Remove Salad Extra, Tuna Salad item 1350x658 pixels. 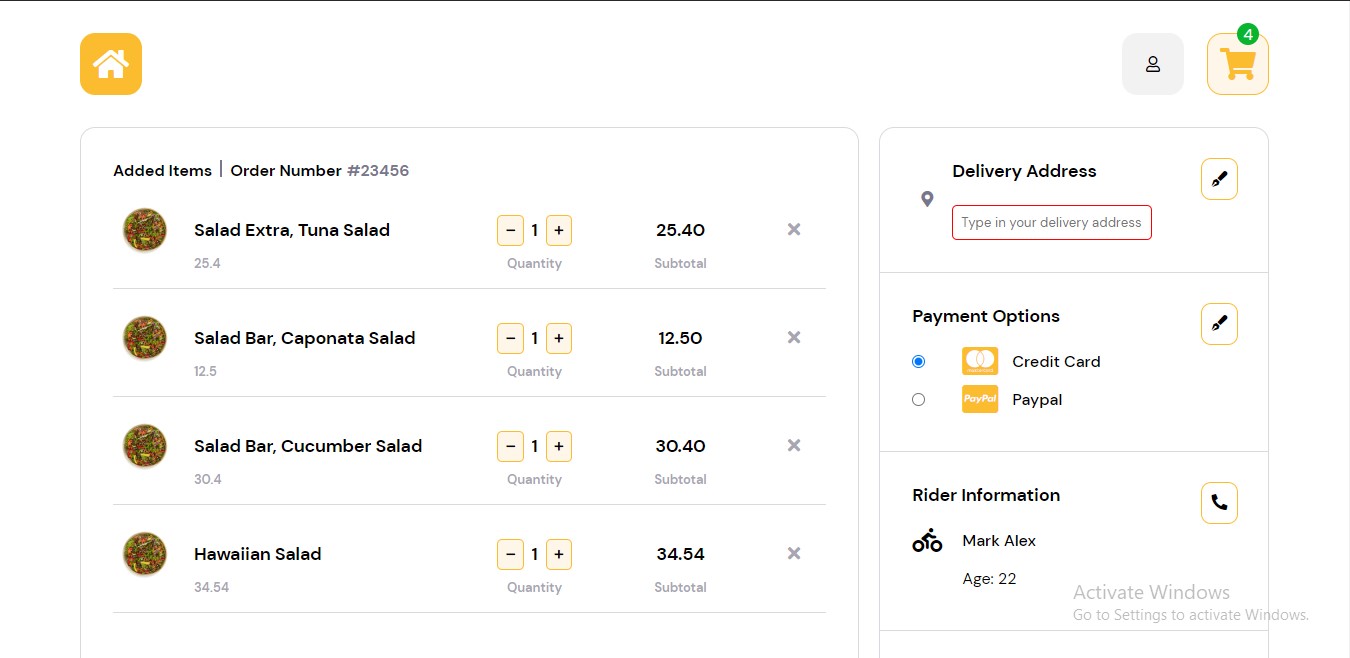794,230
